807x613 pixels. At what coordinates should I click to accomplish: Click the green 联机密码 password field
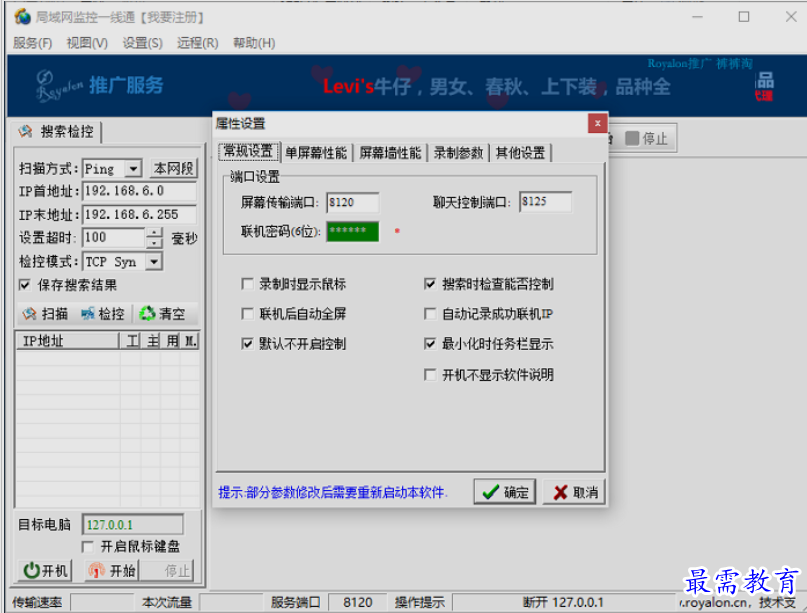pos(352,231)
